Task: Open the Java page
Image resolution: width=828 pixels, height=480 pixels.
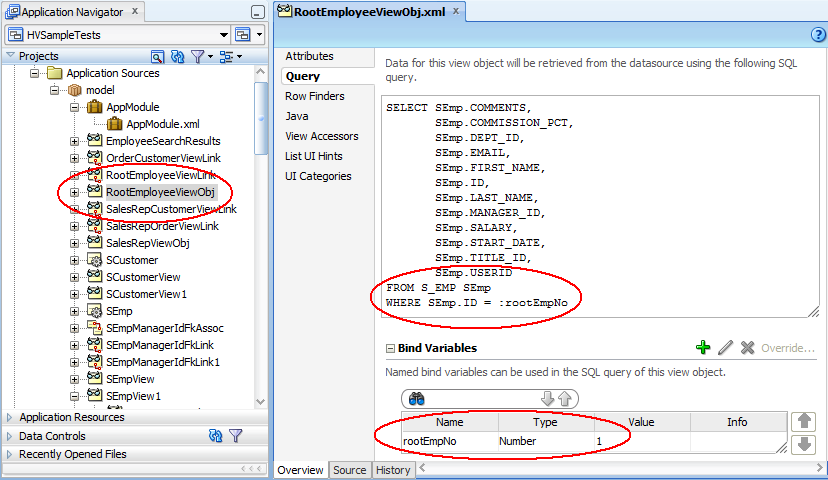Action: click(297, 116)
